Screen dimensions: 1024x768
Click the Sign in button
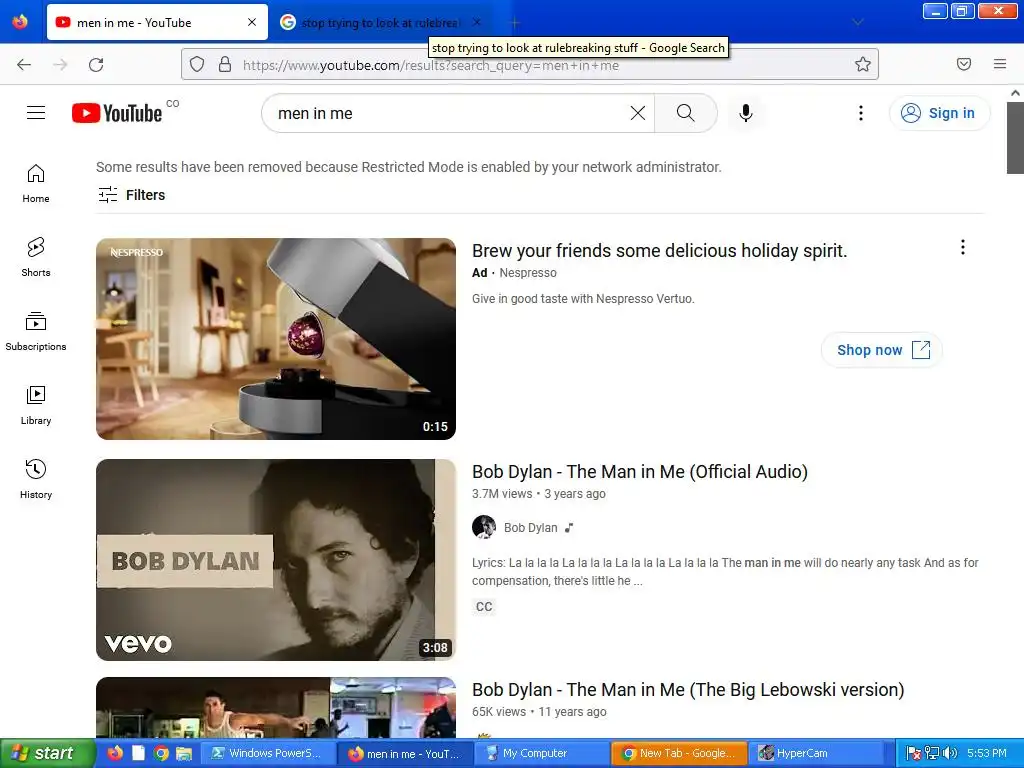[x=939, y=113]
